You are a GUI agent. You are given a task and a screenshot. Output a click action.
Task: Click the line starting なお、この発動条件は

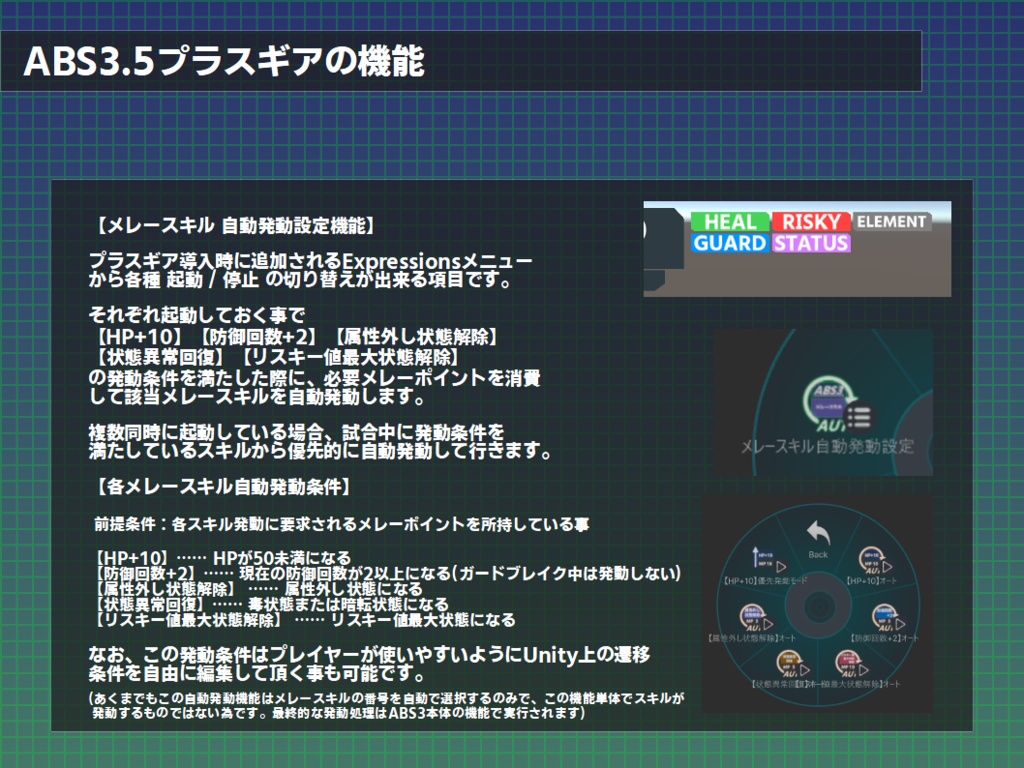[x=369, y=655]
